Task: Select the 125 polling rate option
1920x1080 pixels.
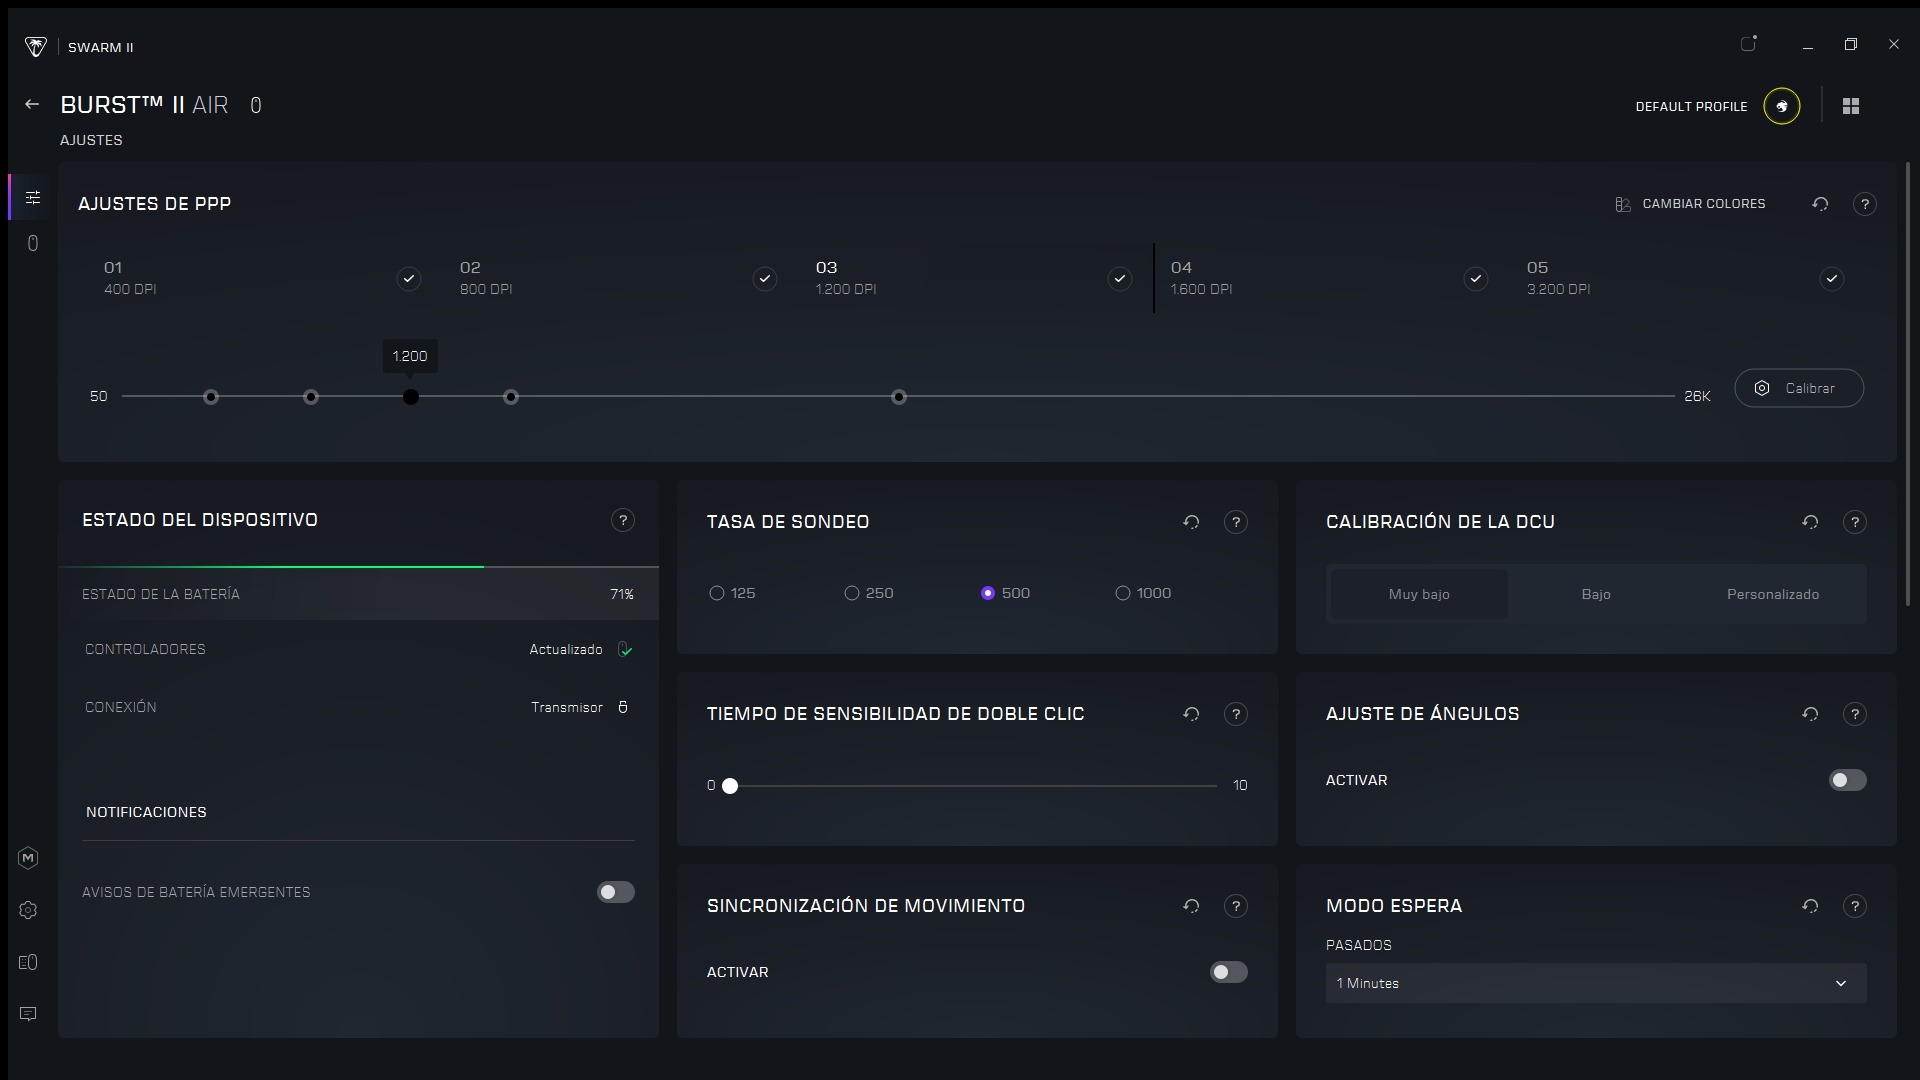Action: 717,593
